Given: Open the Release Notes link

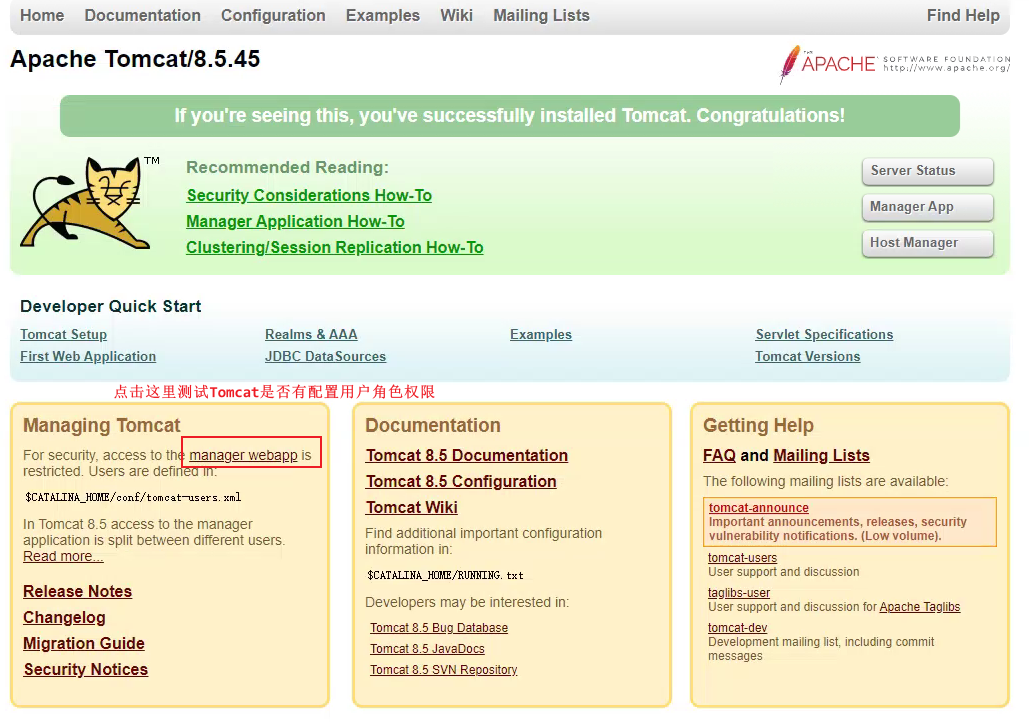Looking at the screenshot, I should tap(77, 592).
